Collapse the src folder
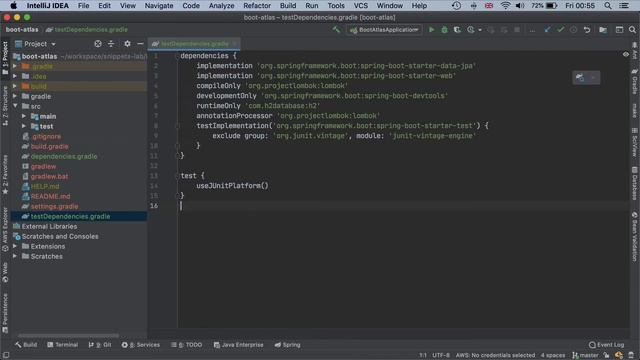Image resolution: width=640 pixels, height=360 pixels. pos(15,106)
